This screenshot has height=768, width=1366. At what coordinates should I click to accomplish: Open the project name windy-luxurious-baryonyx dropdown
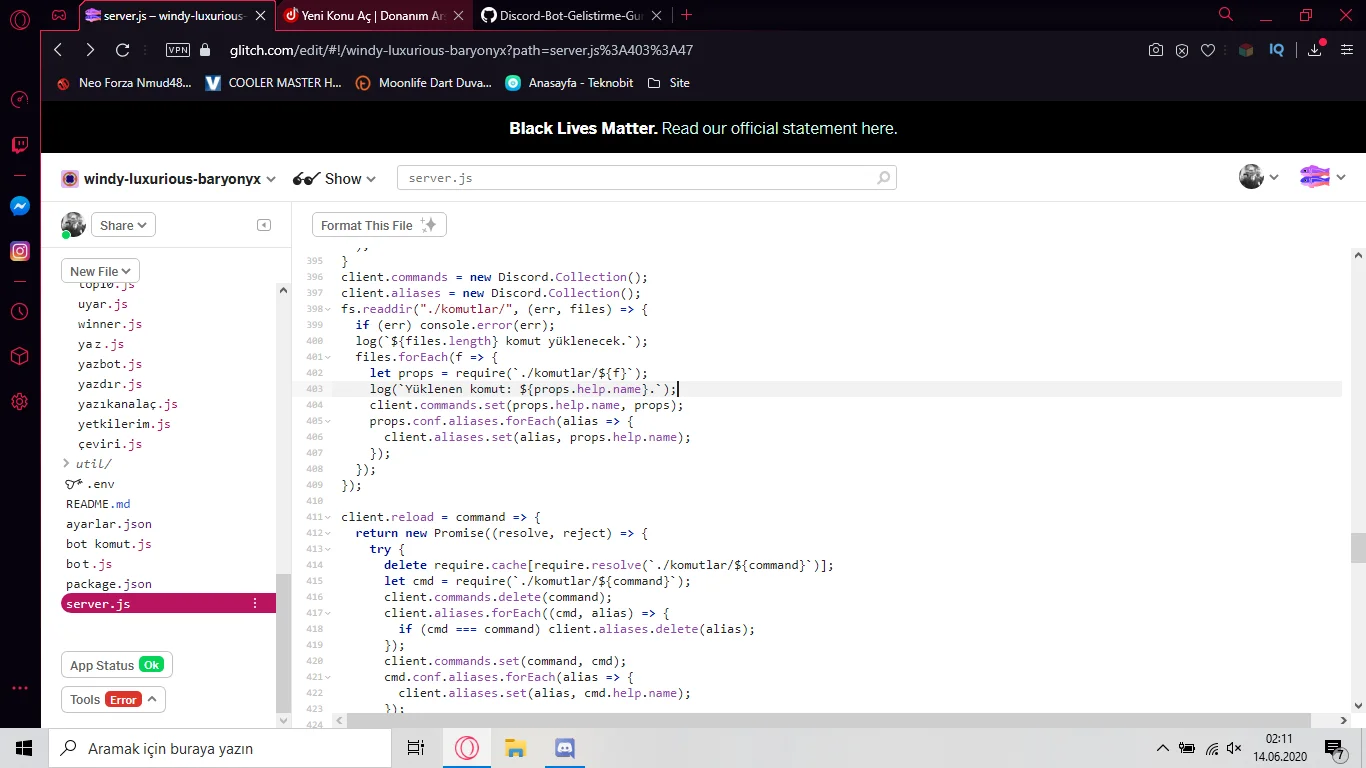[x=169, y=179]
